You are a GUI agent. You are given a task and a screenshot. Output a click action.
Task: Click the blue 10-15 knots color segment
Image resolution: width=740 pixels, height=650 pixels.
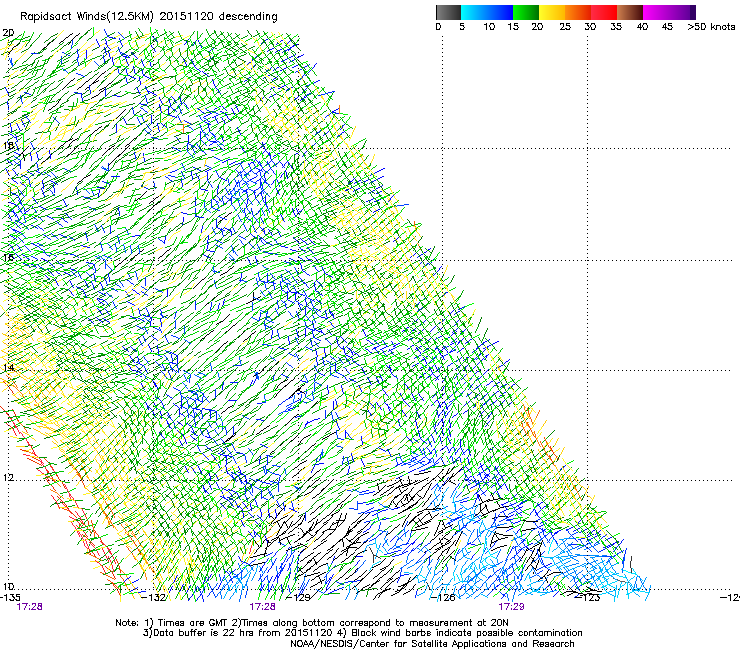[x=500, y=12]
